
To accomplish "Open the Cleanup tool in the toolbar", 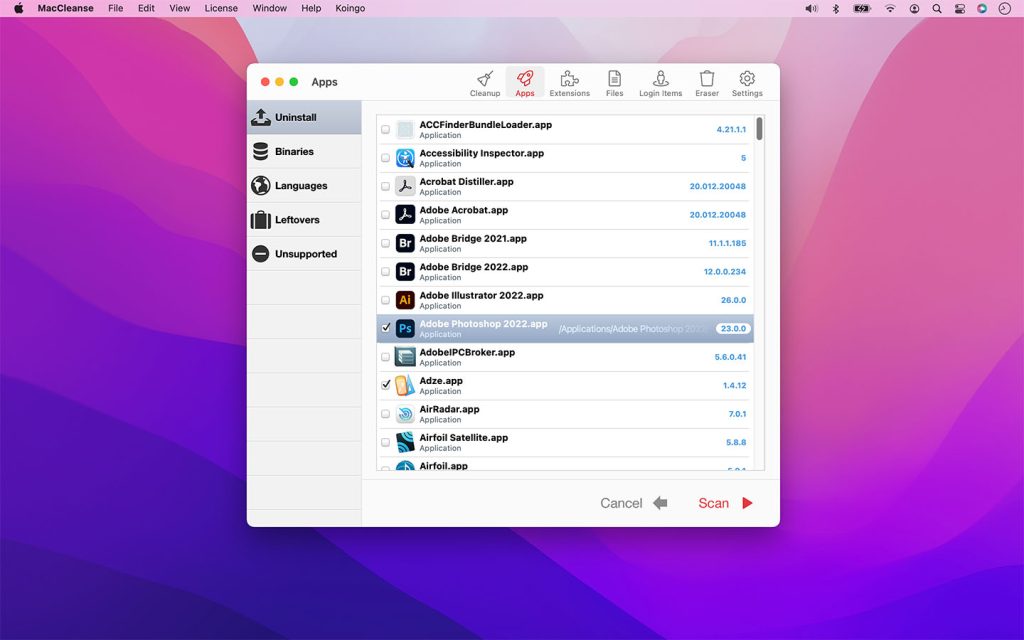I will point(485,83).
